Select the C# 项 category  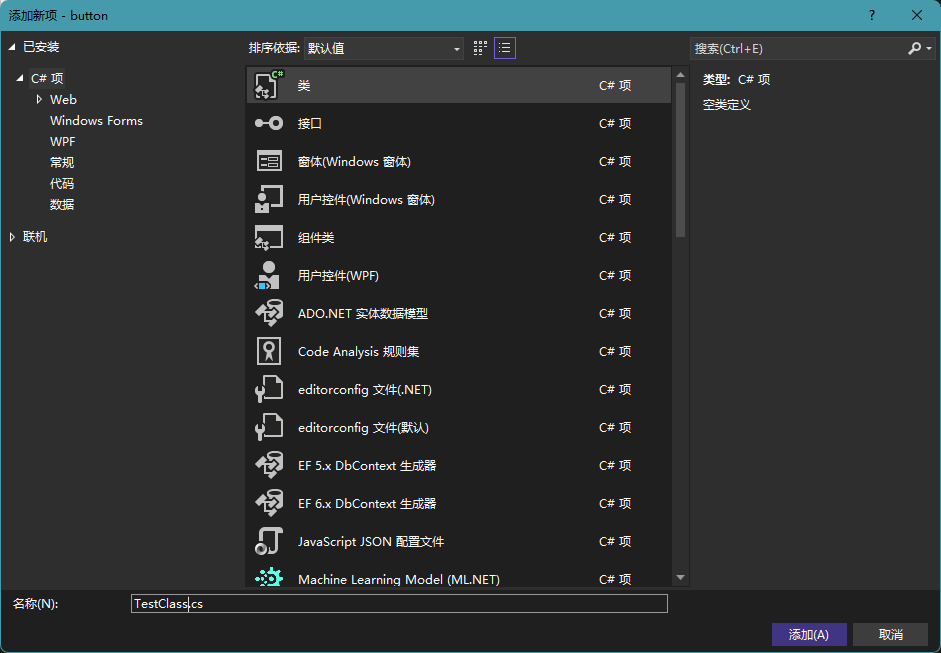point(47,79)
